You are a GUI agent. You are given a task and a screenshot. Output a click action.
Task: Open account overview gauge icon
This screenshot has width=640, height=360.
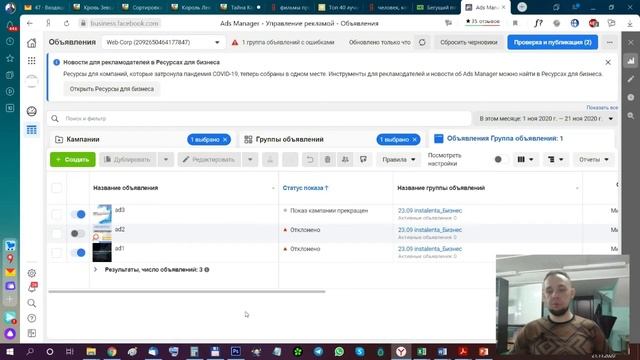coord(31,111)
